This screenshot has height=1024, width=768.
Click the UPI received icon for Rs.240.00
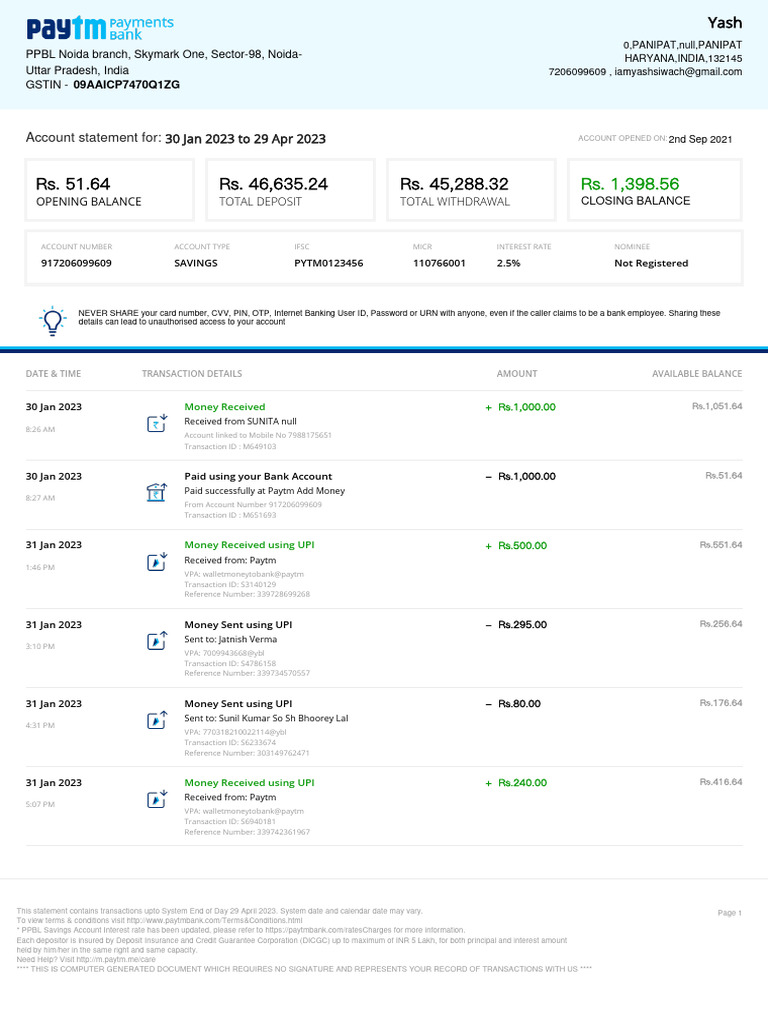tap(157, 799)
